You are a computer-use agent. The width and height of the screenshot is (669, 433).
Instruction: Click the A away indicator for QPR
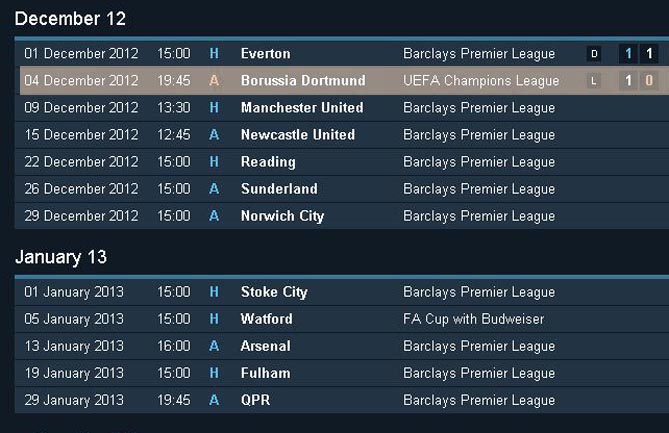tap(214, 400)
